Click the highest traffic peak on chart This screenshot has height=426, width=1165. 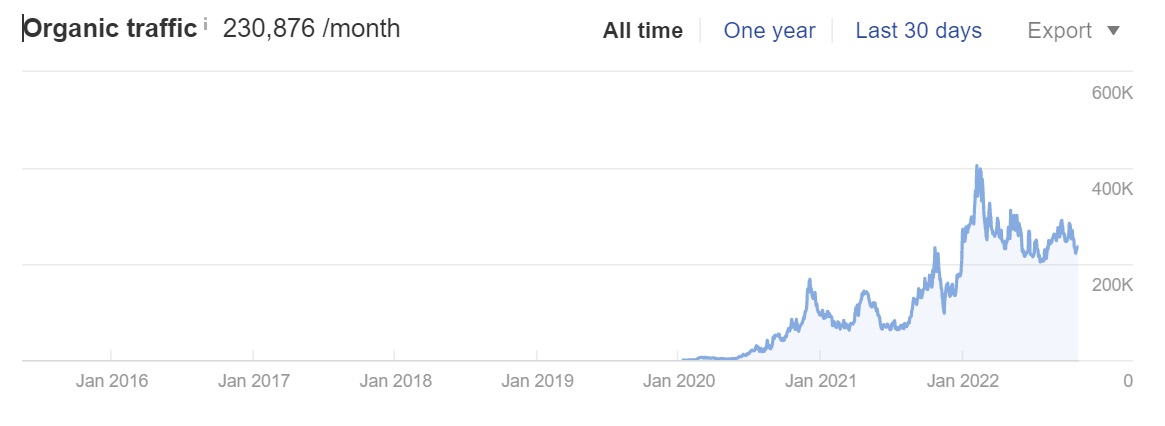[x=977, y=167]
